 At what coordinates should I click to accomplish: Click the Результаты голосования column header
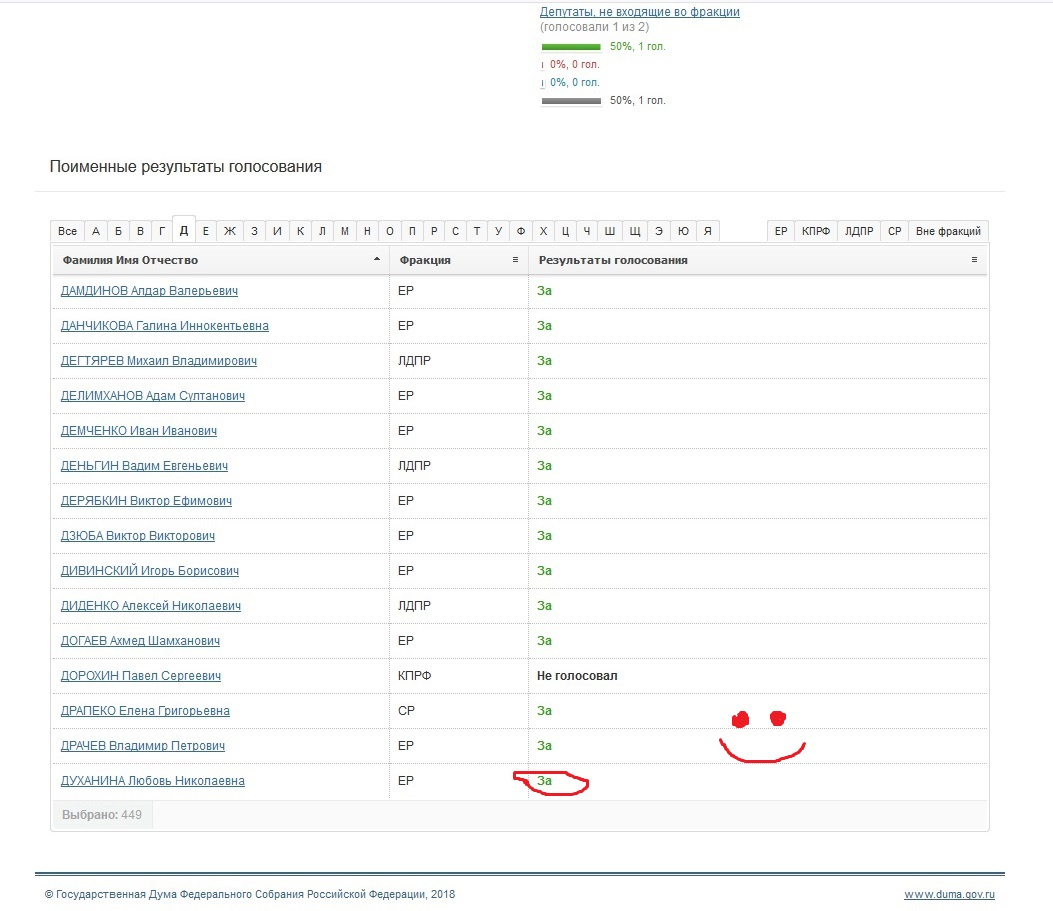(612, 260)
